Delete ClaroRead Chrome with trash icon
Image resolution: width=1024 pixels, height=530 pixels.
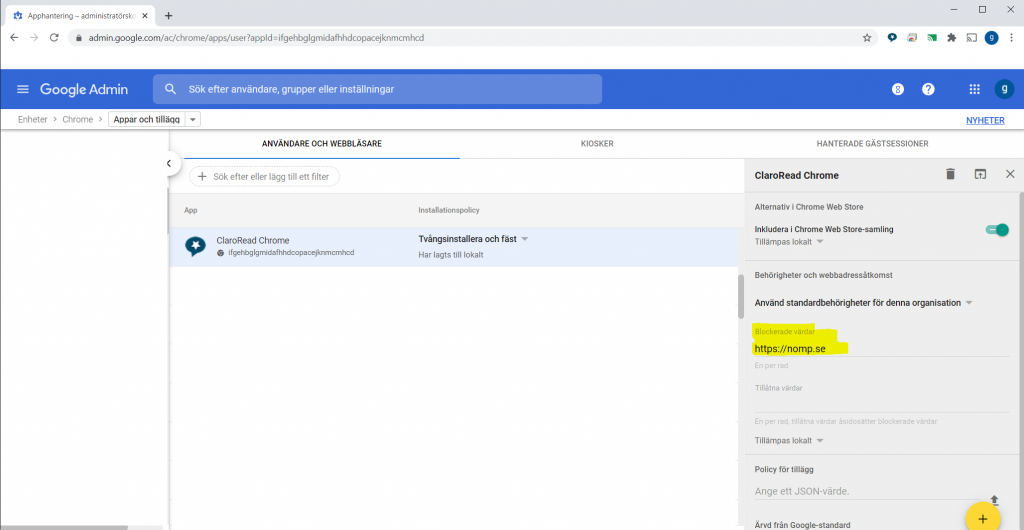point(950,174)
